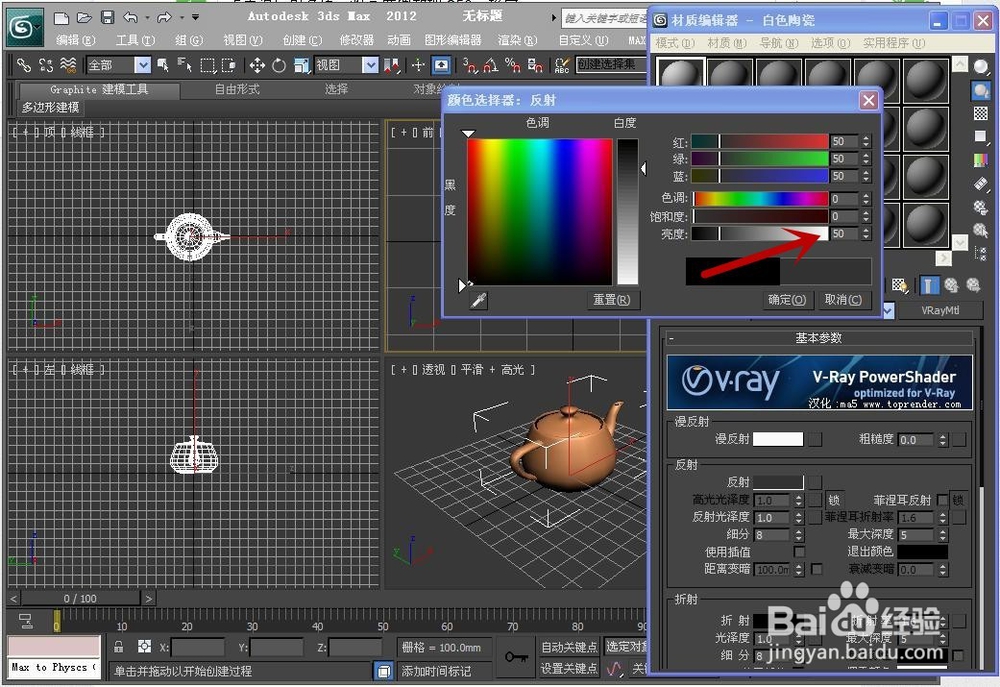Open the 全部 selection filter dropdown

coord(143,65)
